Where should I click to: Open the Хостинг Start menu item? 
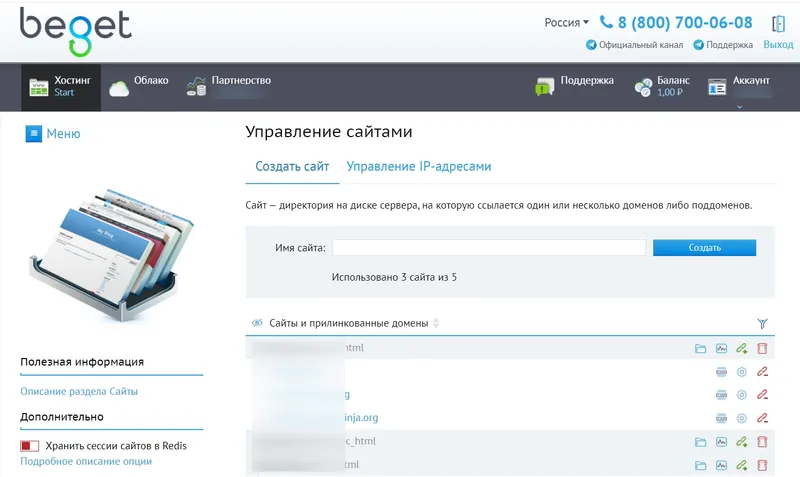click(x=61, y=87)
